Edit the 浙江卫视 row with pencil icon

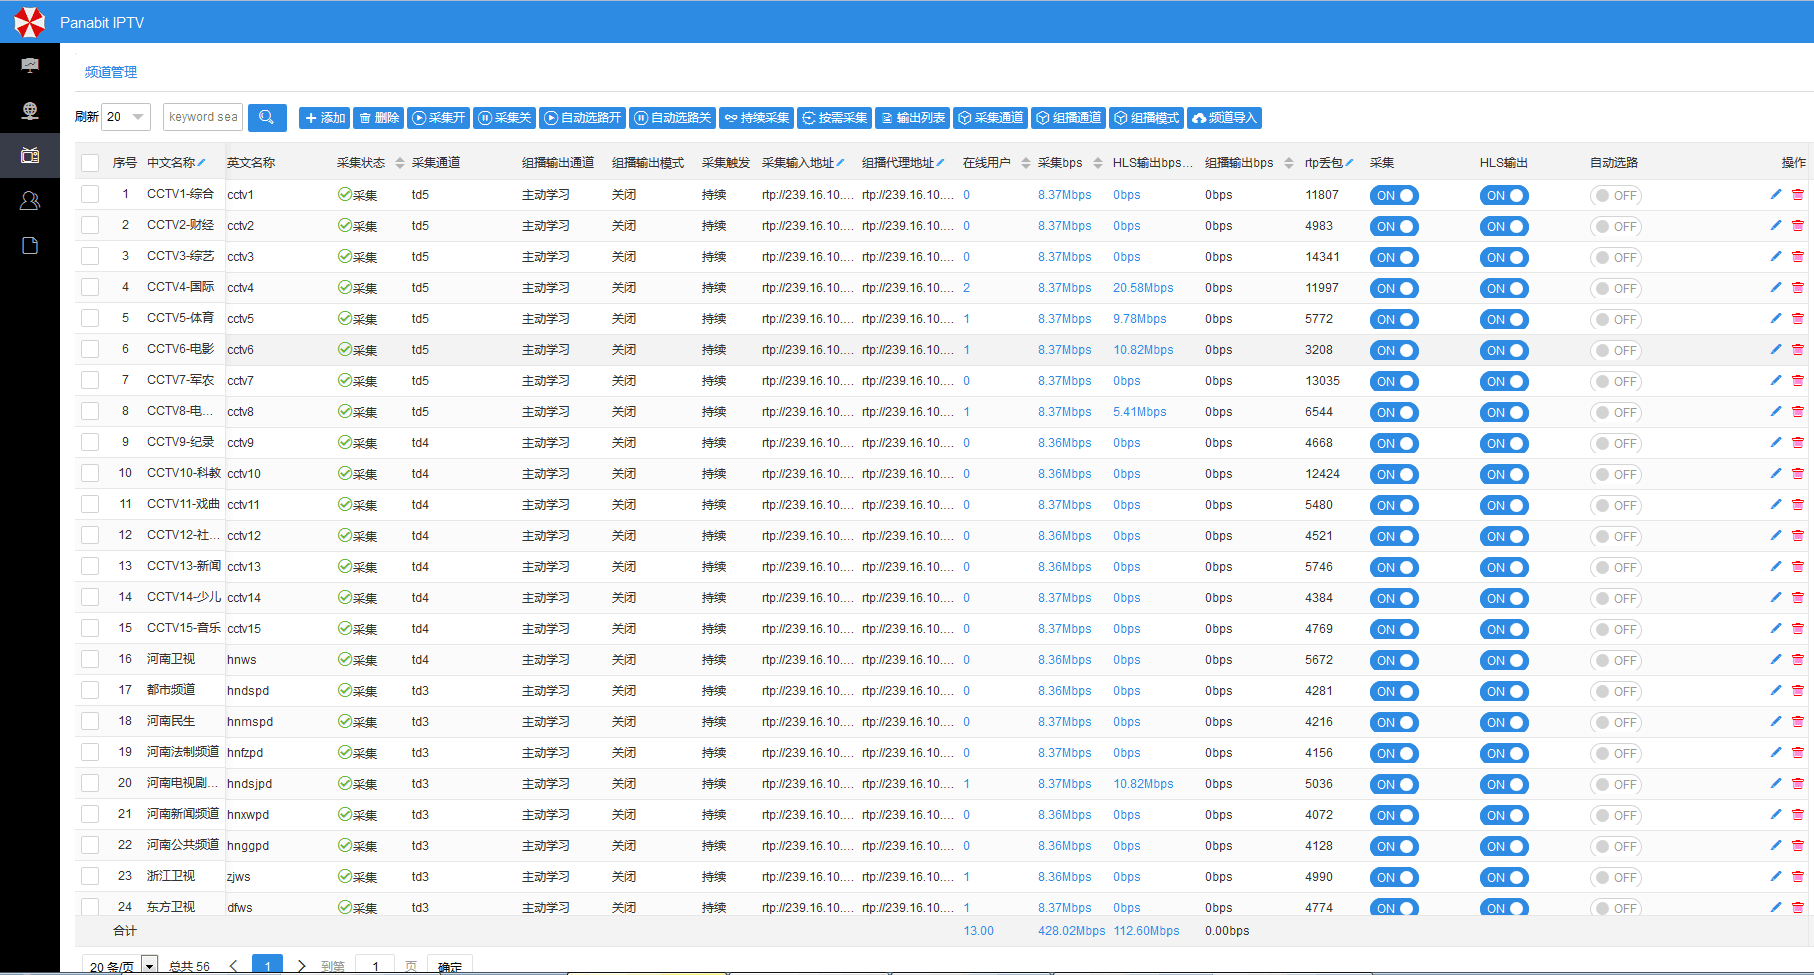(1776, 876)
